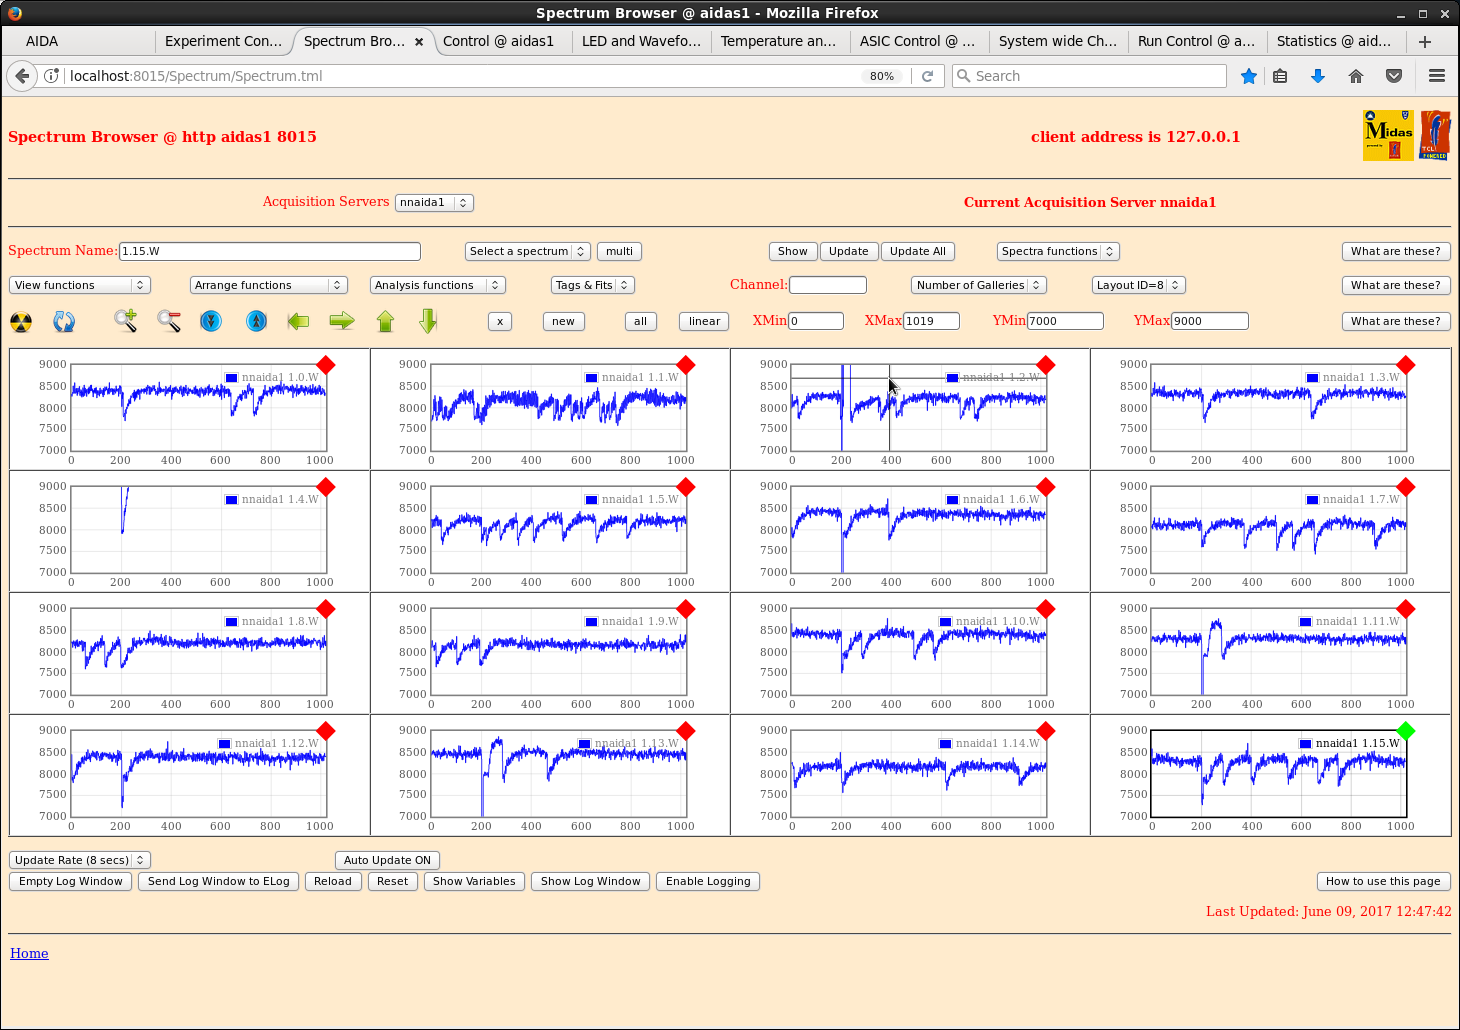Click the Tcl powered logo icon
The image size is (1460, 1030).
(x=1435, y=135)
